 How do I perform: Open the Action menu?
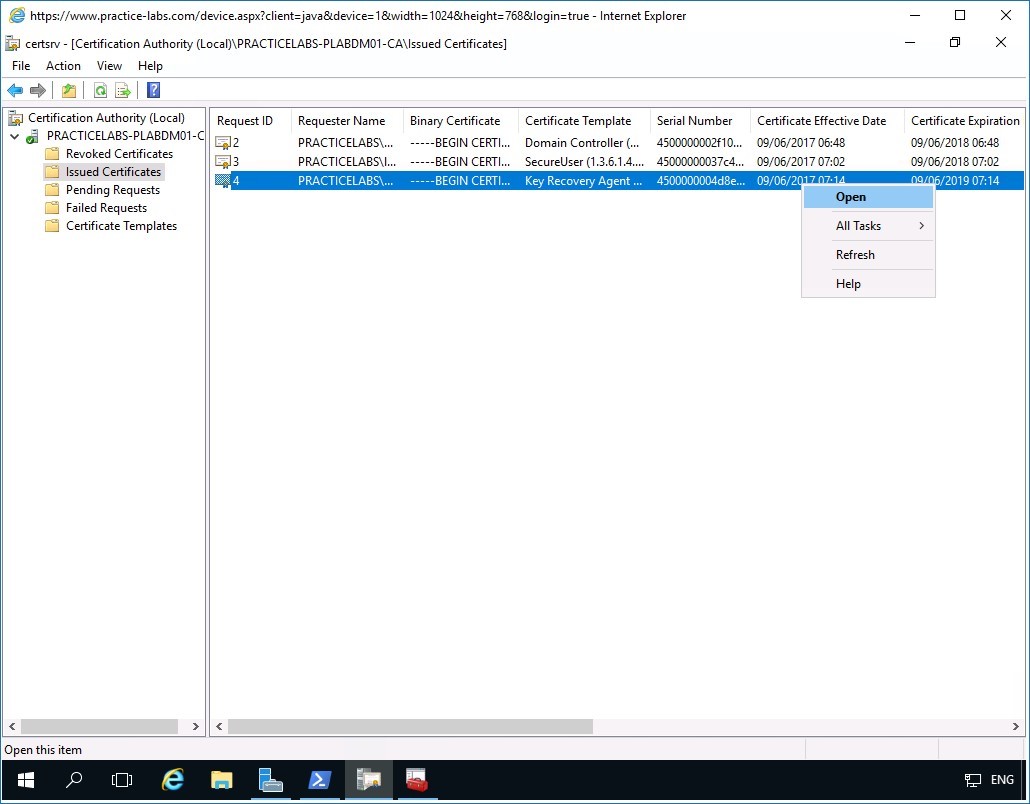click(62, 65)
